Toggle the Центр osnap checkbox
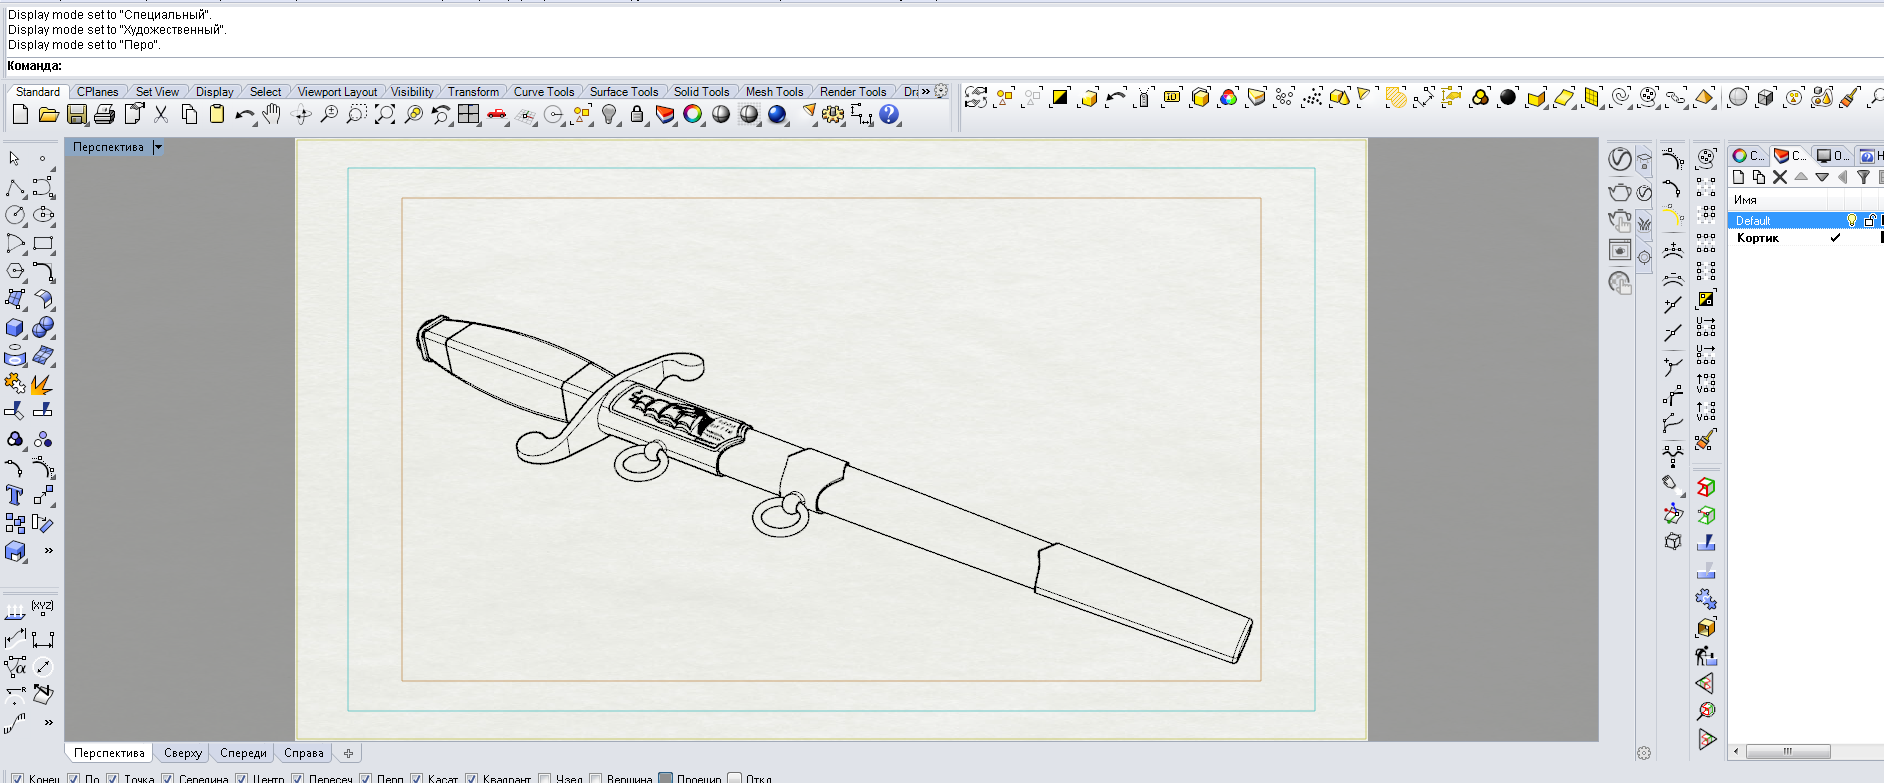 pyautogui.click(x=241, y=778)
